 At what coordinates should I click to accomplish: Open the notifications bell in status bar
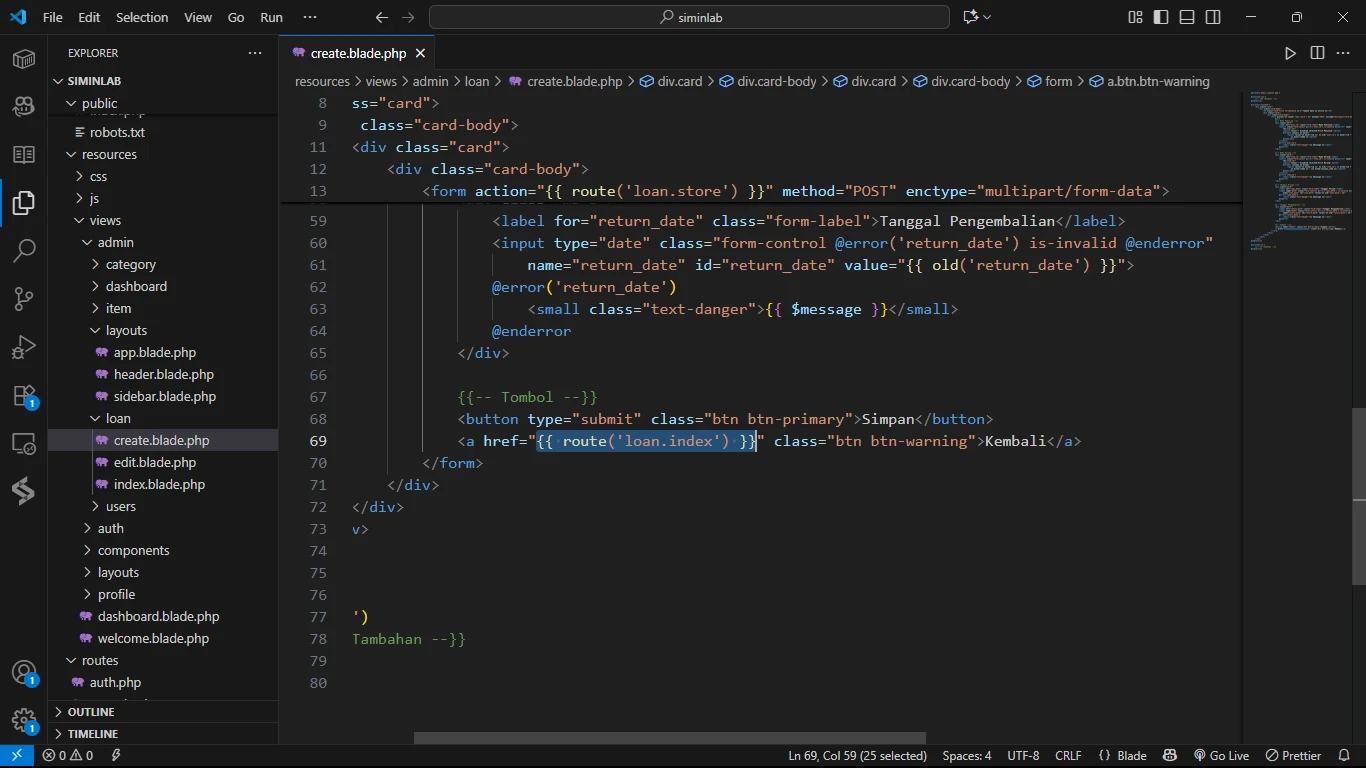coord(1343,756)
